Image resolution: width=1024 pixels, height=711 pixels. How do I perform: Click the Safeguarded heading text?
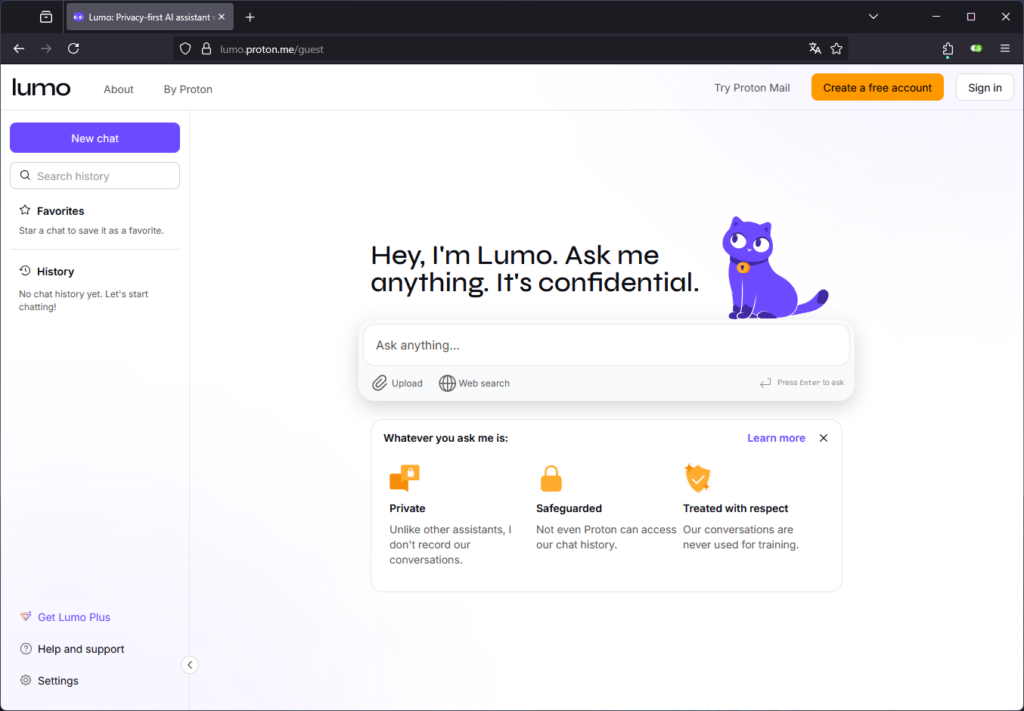point(569,508)
